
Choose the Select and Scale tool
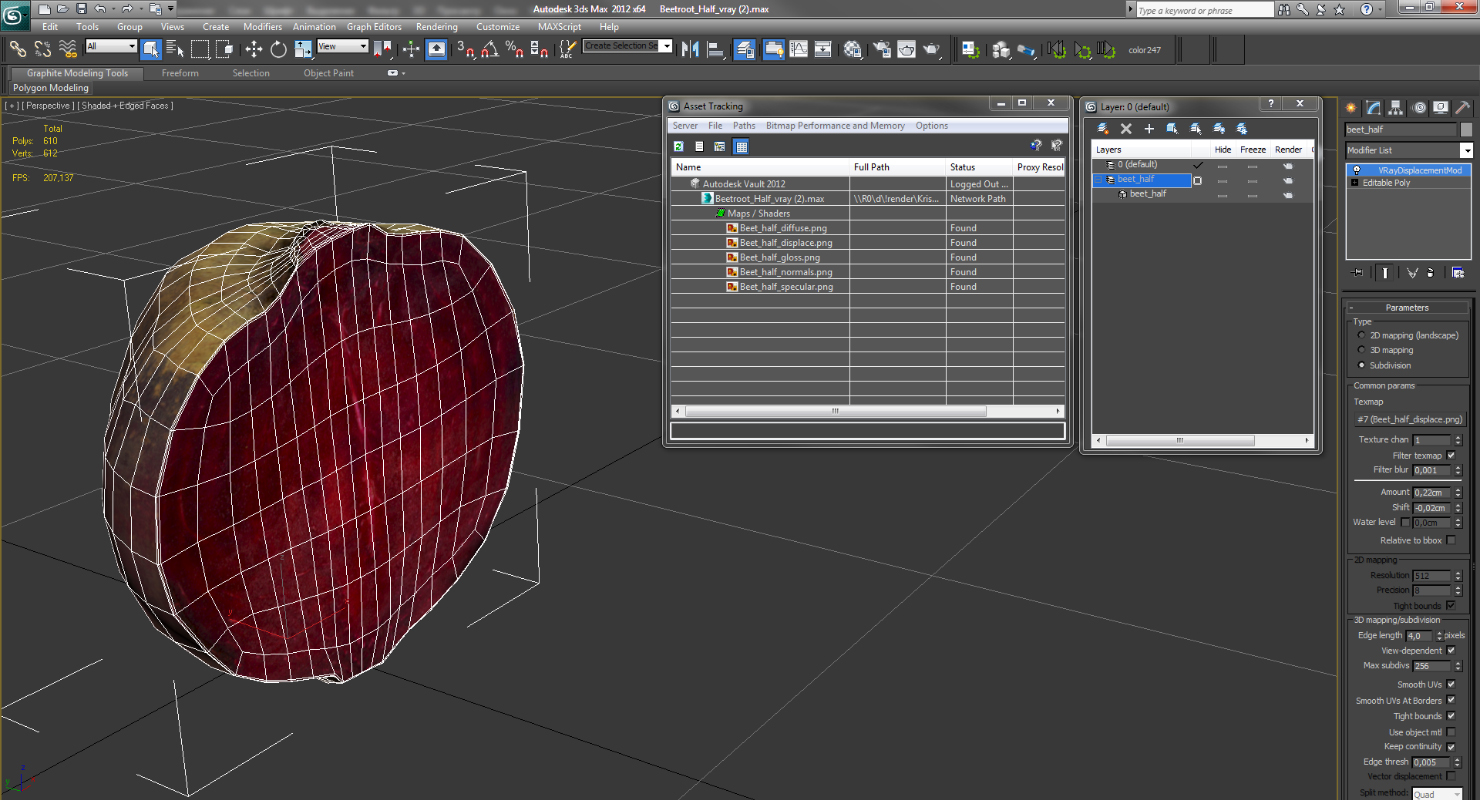[x=303, y=48]
